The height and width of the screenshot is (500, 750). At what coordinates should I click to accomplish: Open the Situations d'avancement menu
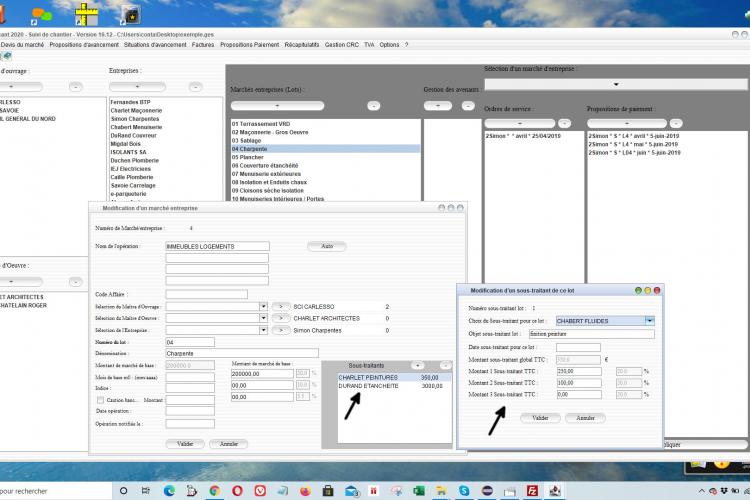pyautogui.click(x=155, y=44)
